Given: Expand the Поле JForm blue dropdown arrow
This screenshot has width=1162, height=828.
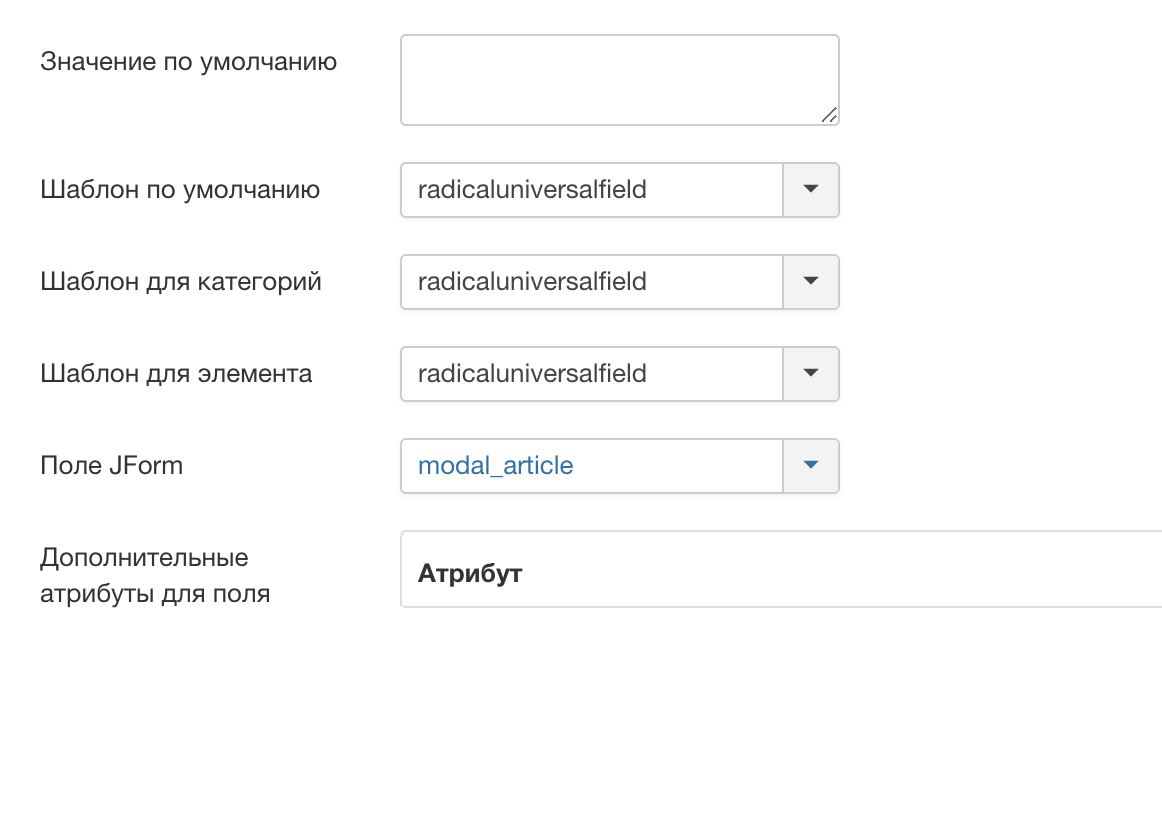Looking at the screenshot, I should coord(811,466).
